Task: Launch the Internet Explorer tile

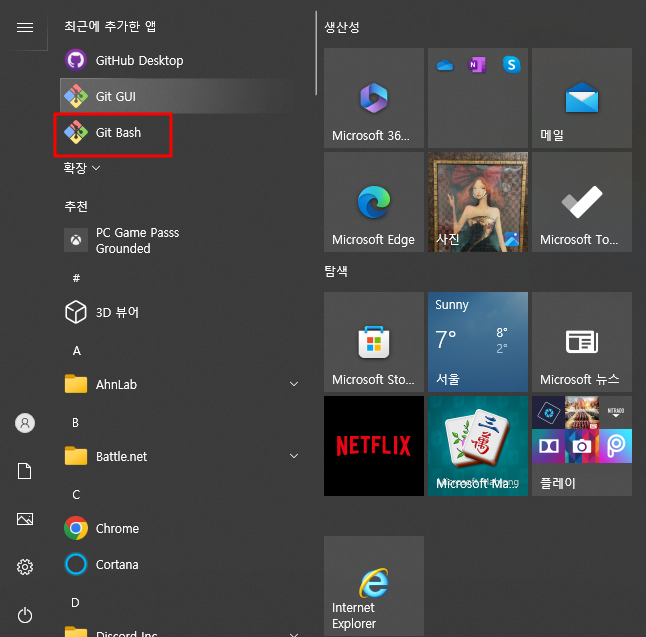Action: point(374,586)
